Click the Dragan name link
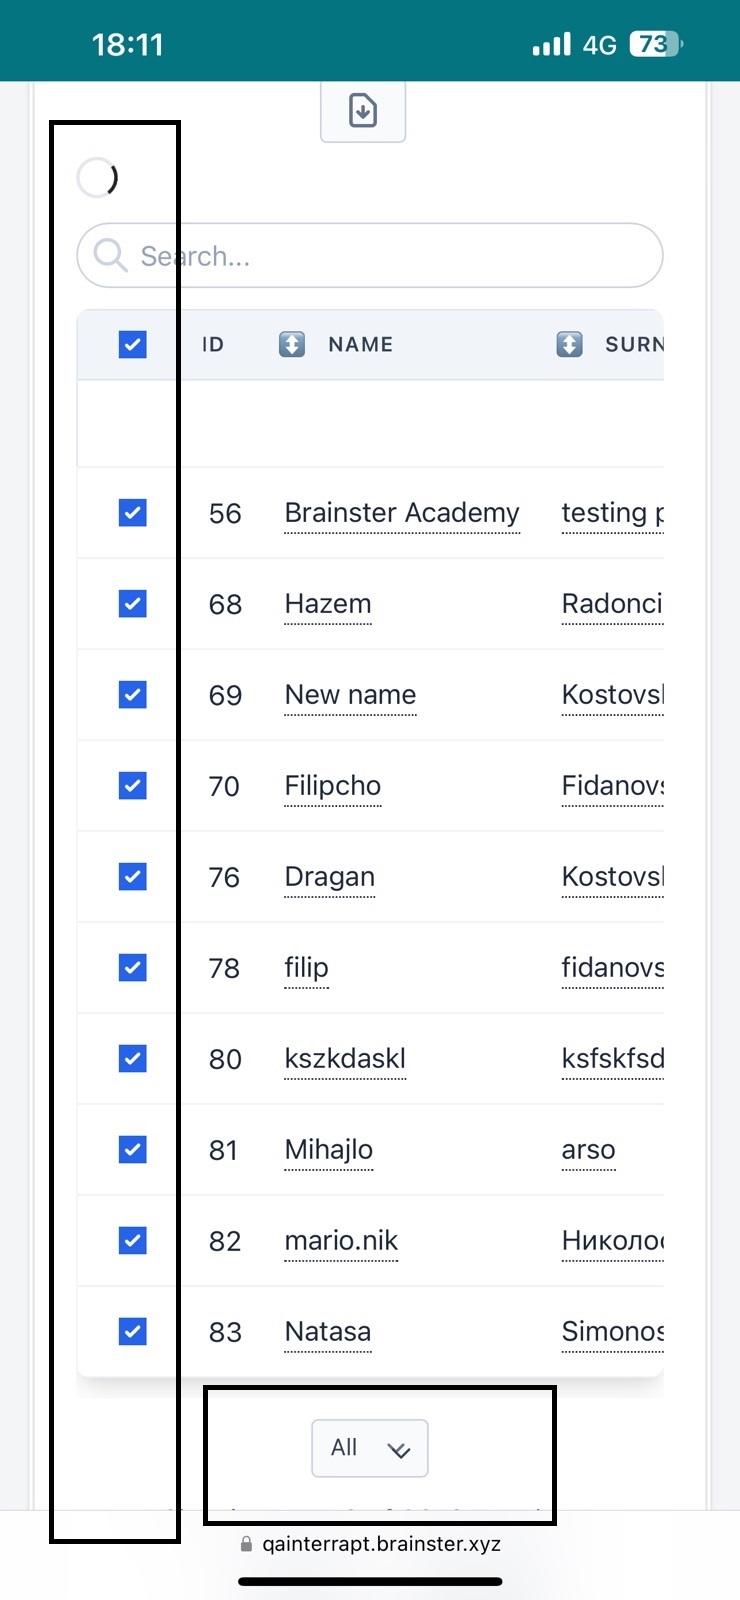This screenshot has width=740, height=1600. (329, 877)
